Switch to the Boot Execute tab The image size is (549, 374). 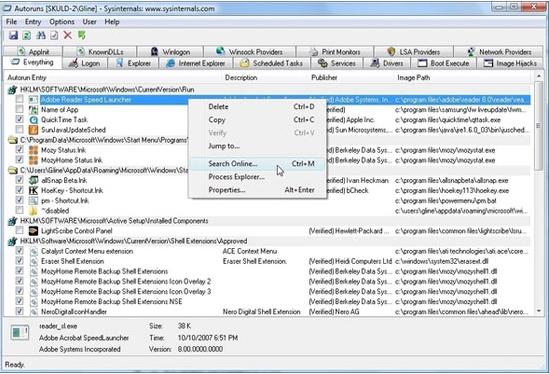(443, 63)
